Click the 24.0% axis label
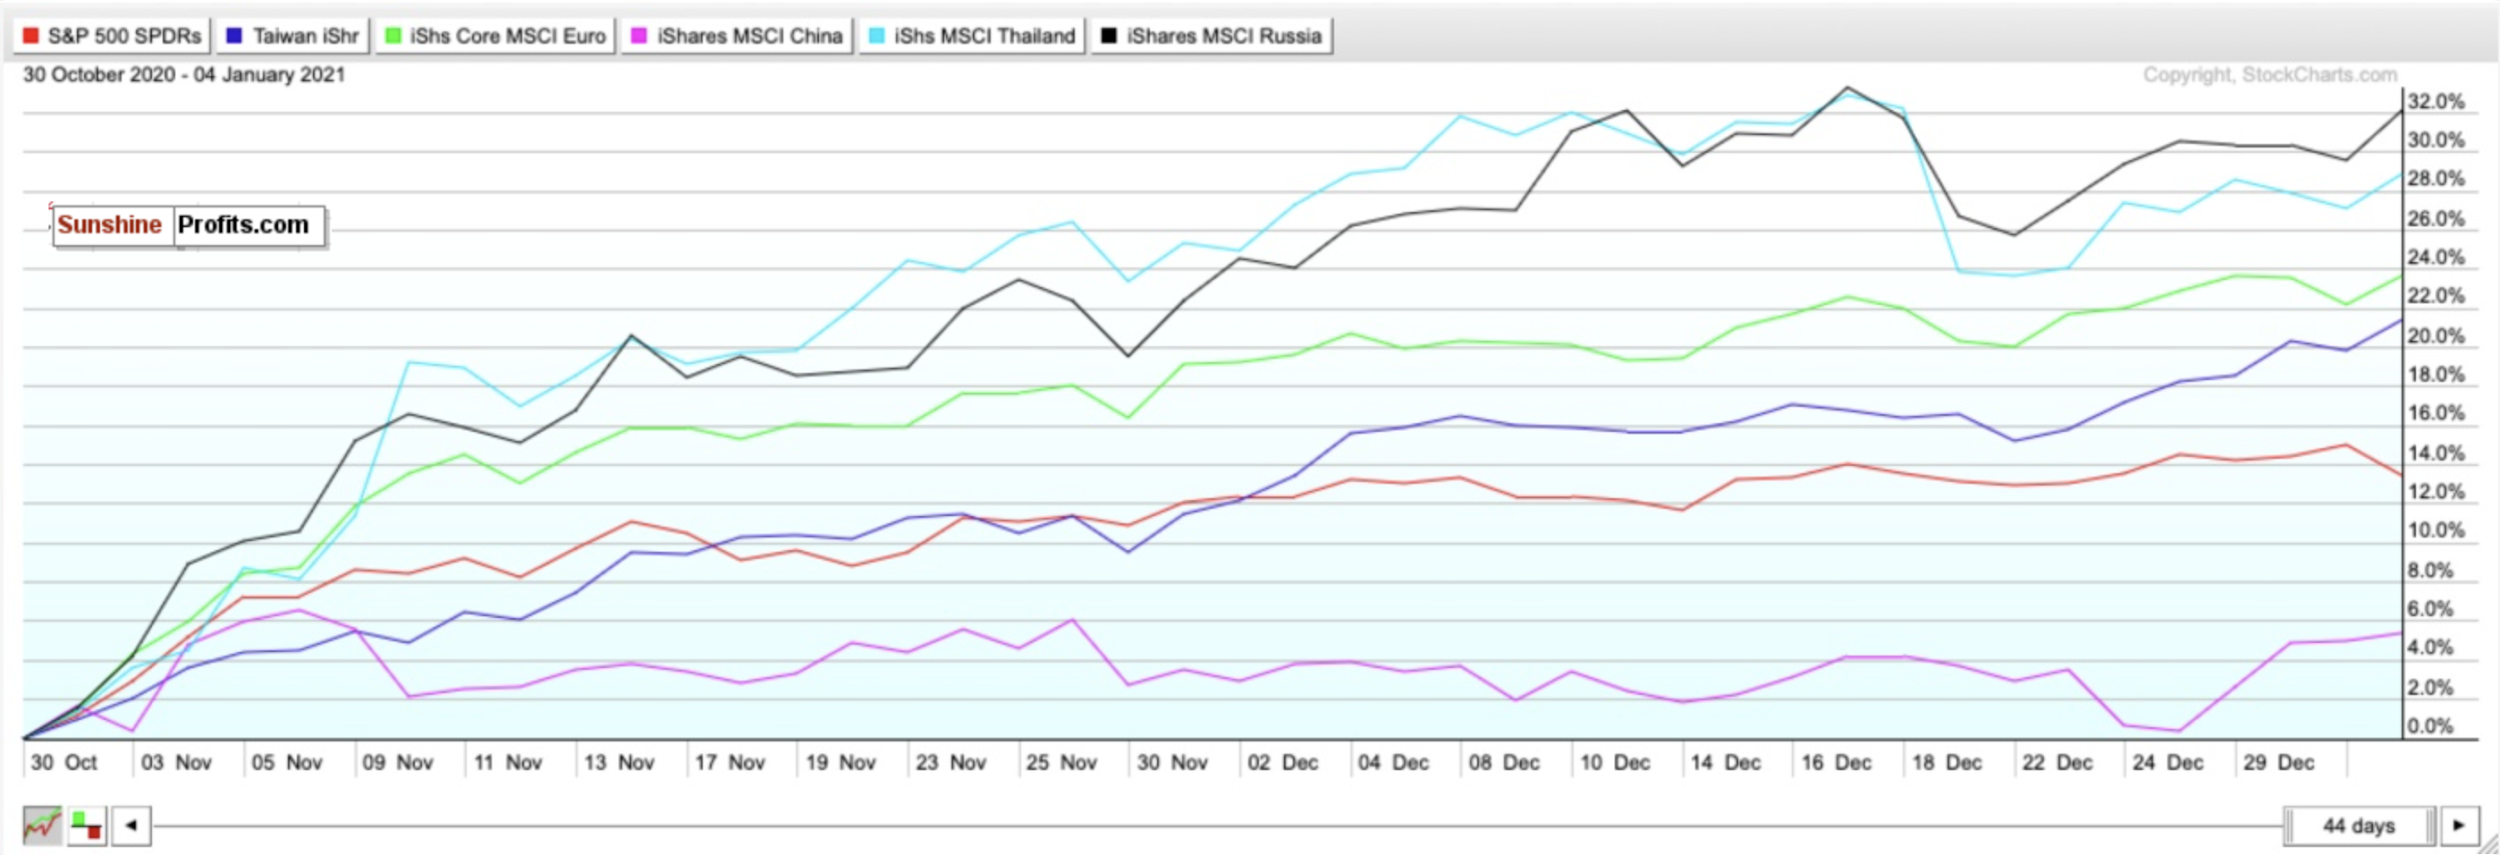The image size is (2500, 855). point(2436,258)
